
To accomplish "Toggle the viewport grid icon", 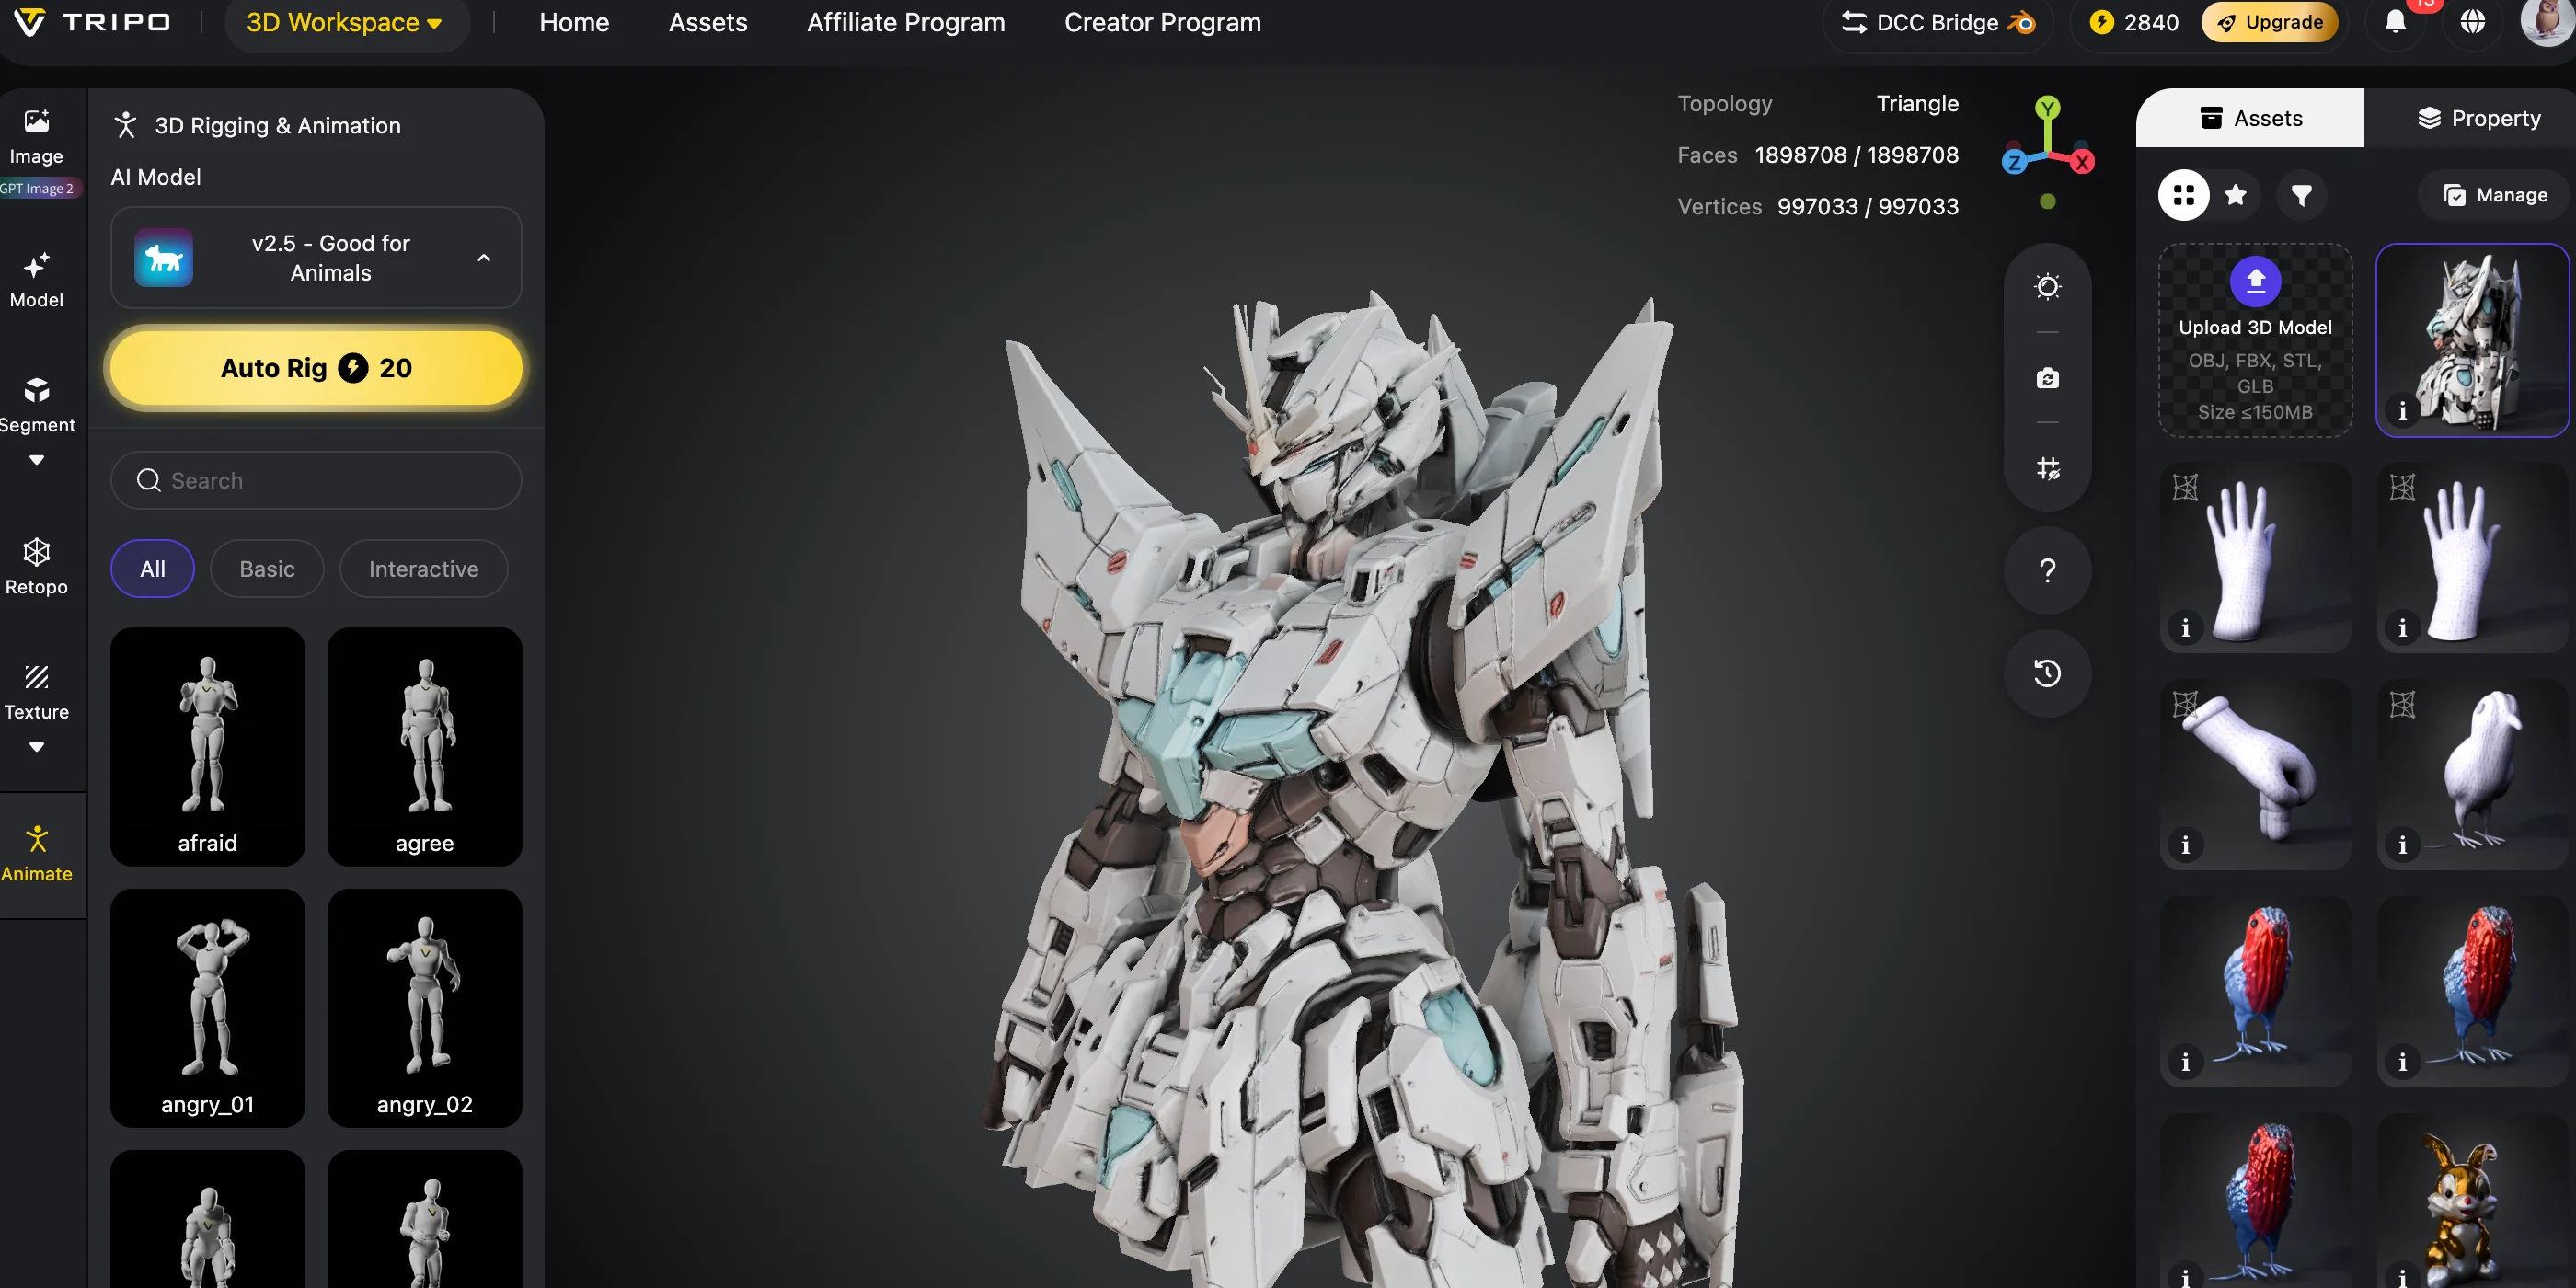I will (2047, 468).
